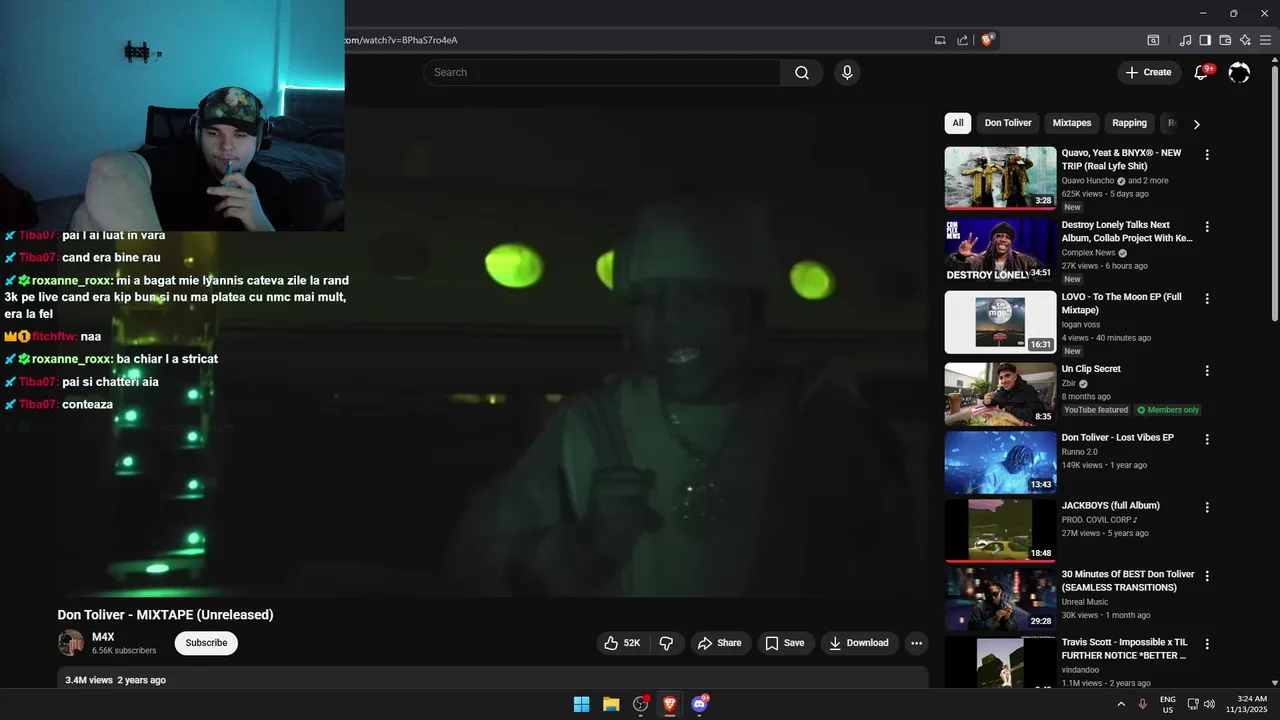Click the taskbar microphone indicator
The width and height of the screenshot is (1280, 720).
pos(1142,704)
